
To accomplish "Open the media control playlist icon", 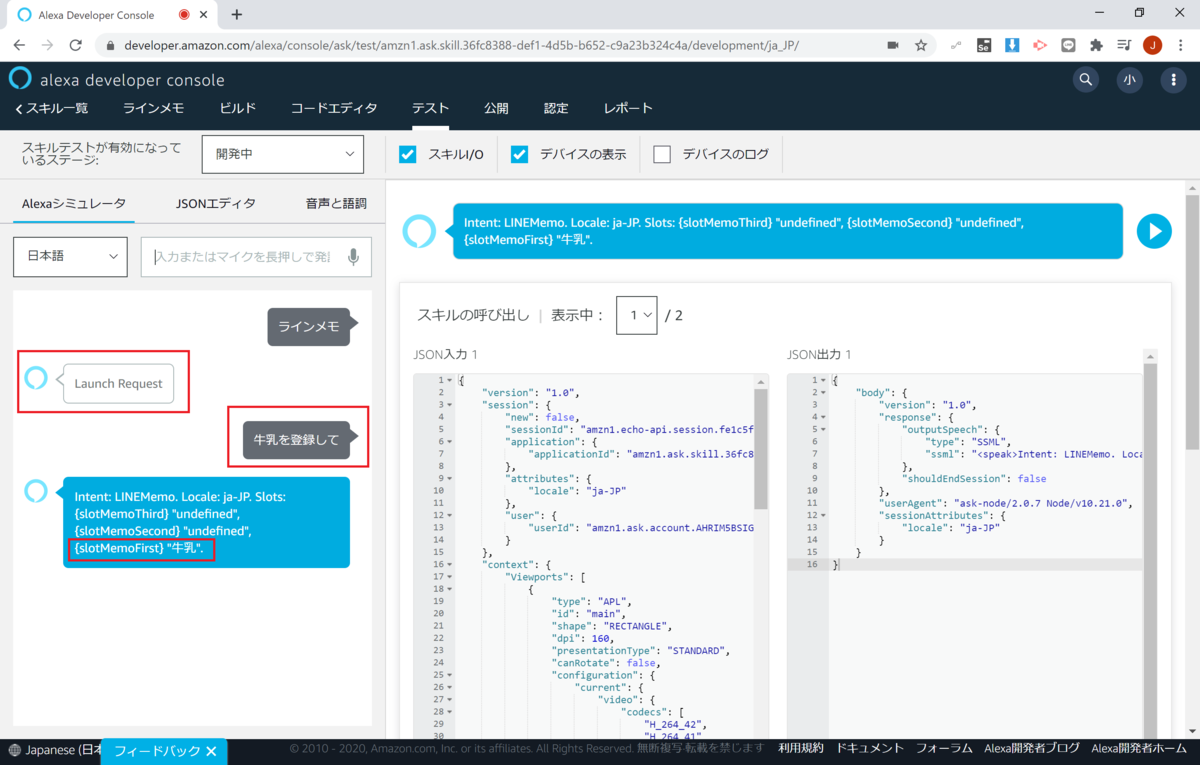I will tap(1124, 45).
